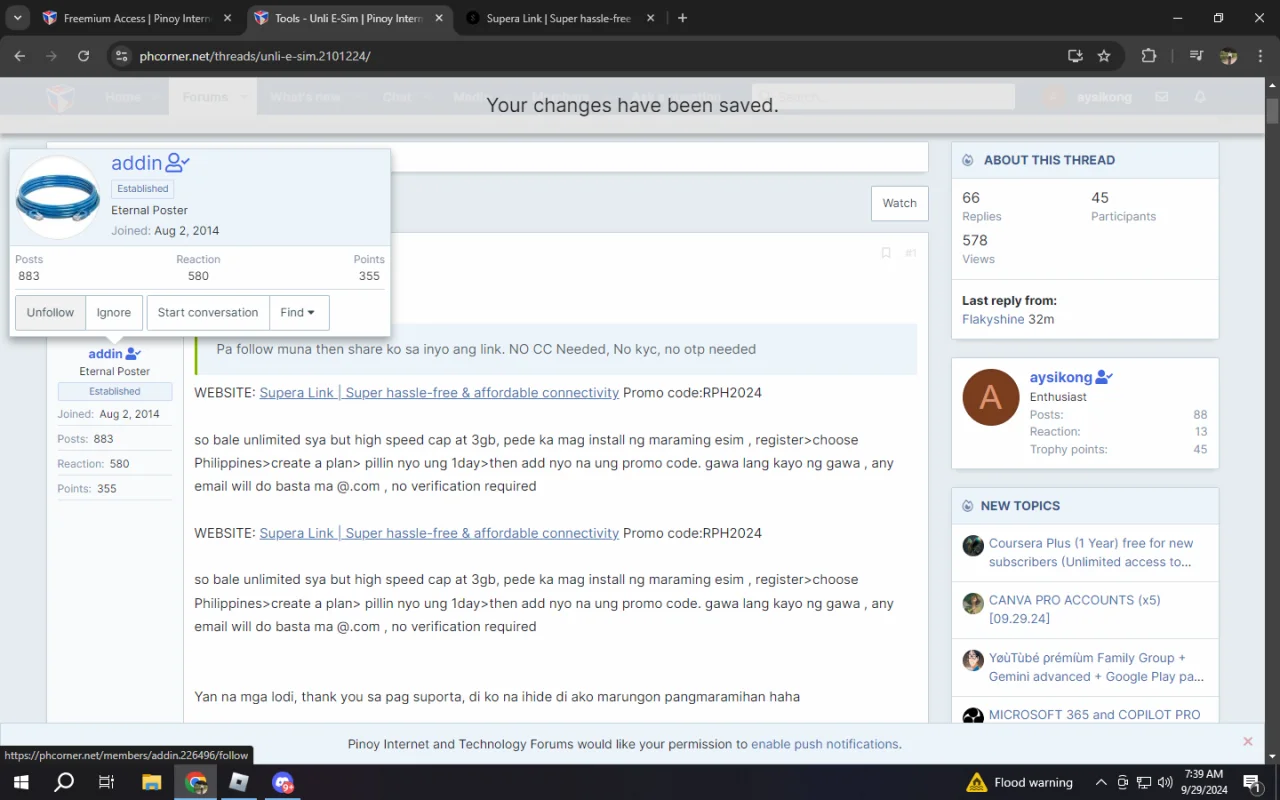
Task: Open addin's profile from hover card name
Action: click(137, 163)
